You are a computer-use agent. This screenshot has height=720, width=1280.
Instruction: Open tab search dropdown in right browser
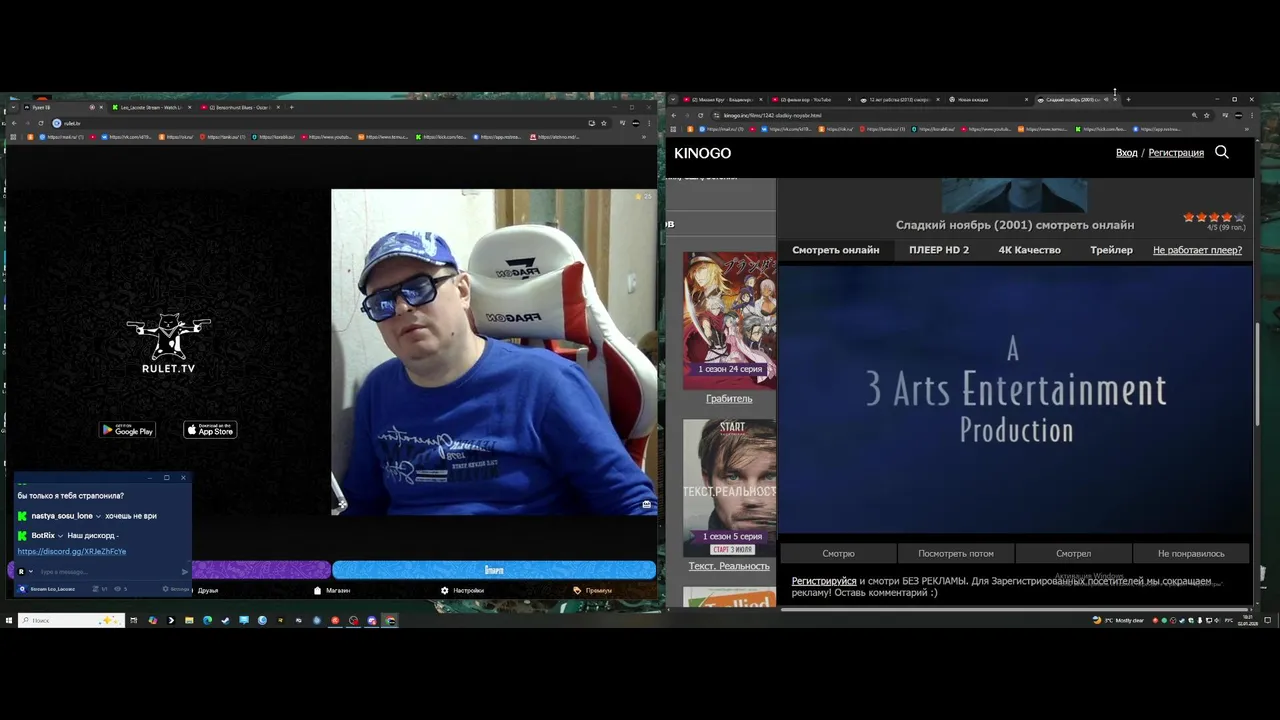point(673,99)
